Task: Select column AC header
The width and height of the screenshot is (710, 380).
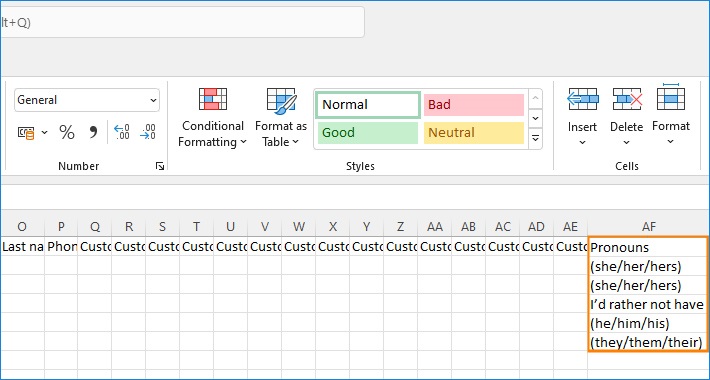Action: 502,226
